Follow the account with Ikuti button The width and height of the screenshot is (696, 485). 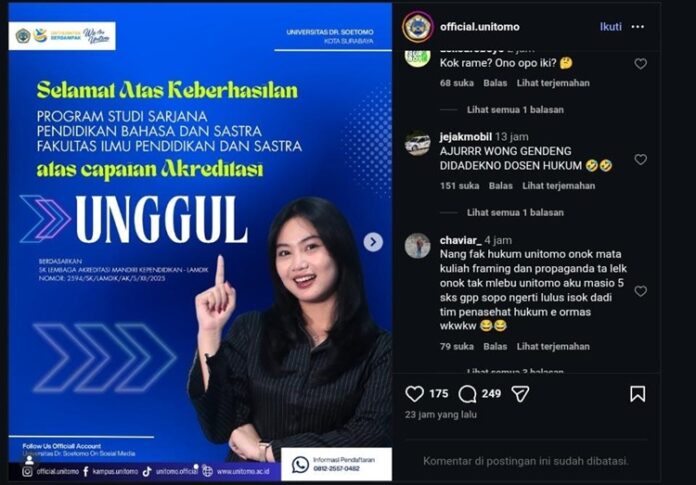(610, 27)
